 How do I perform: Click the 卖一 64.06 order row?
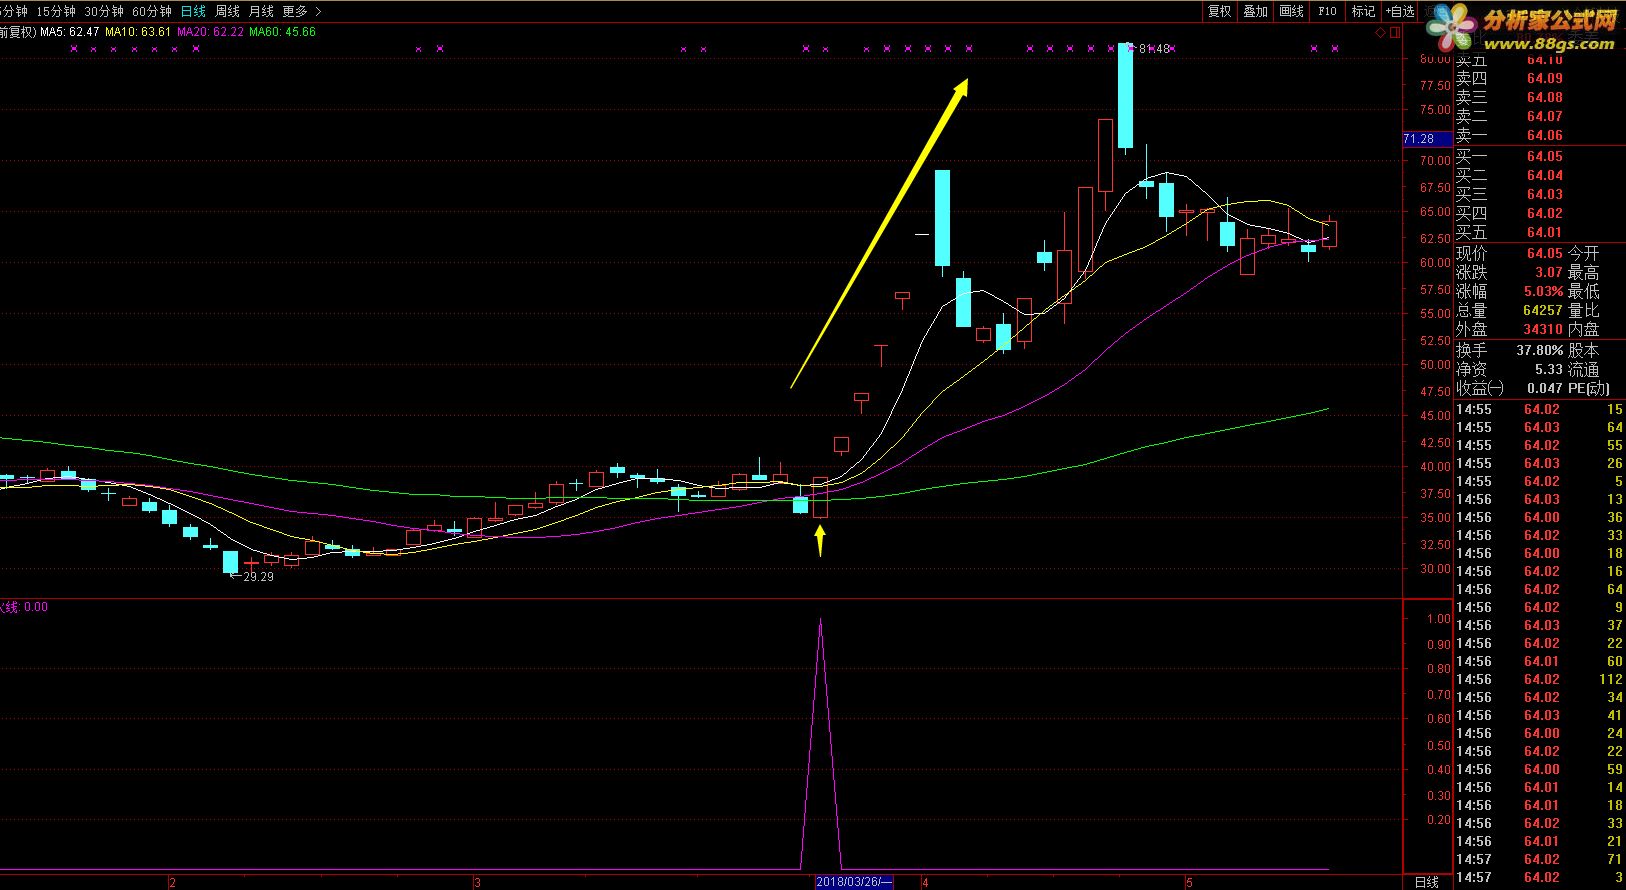(1510, 135)
